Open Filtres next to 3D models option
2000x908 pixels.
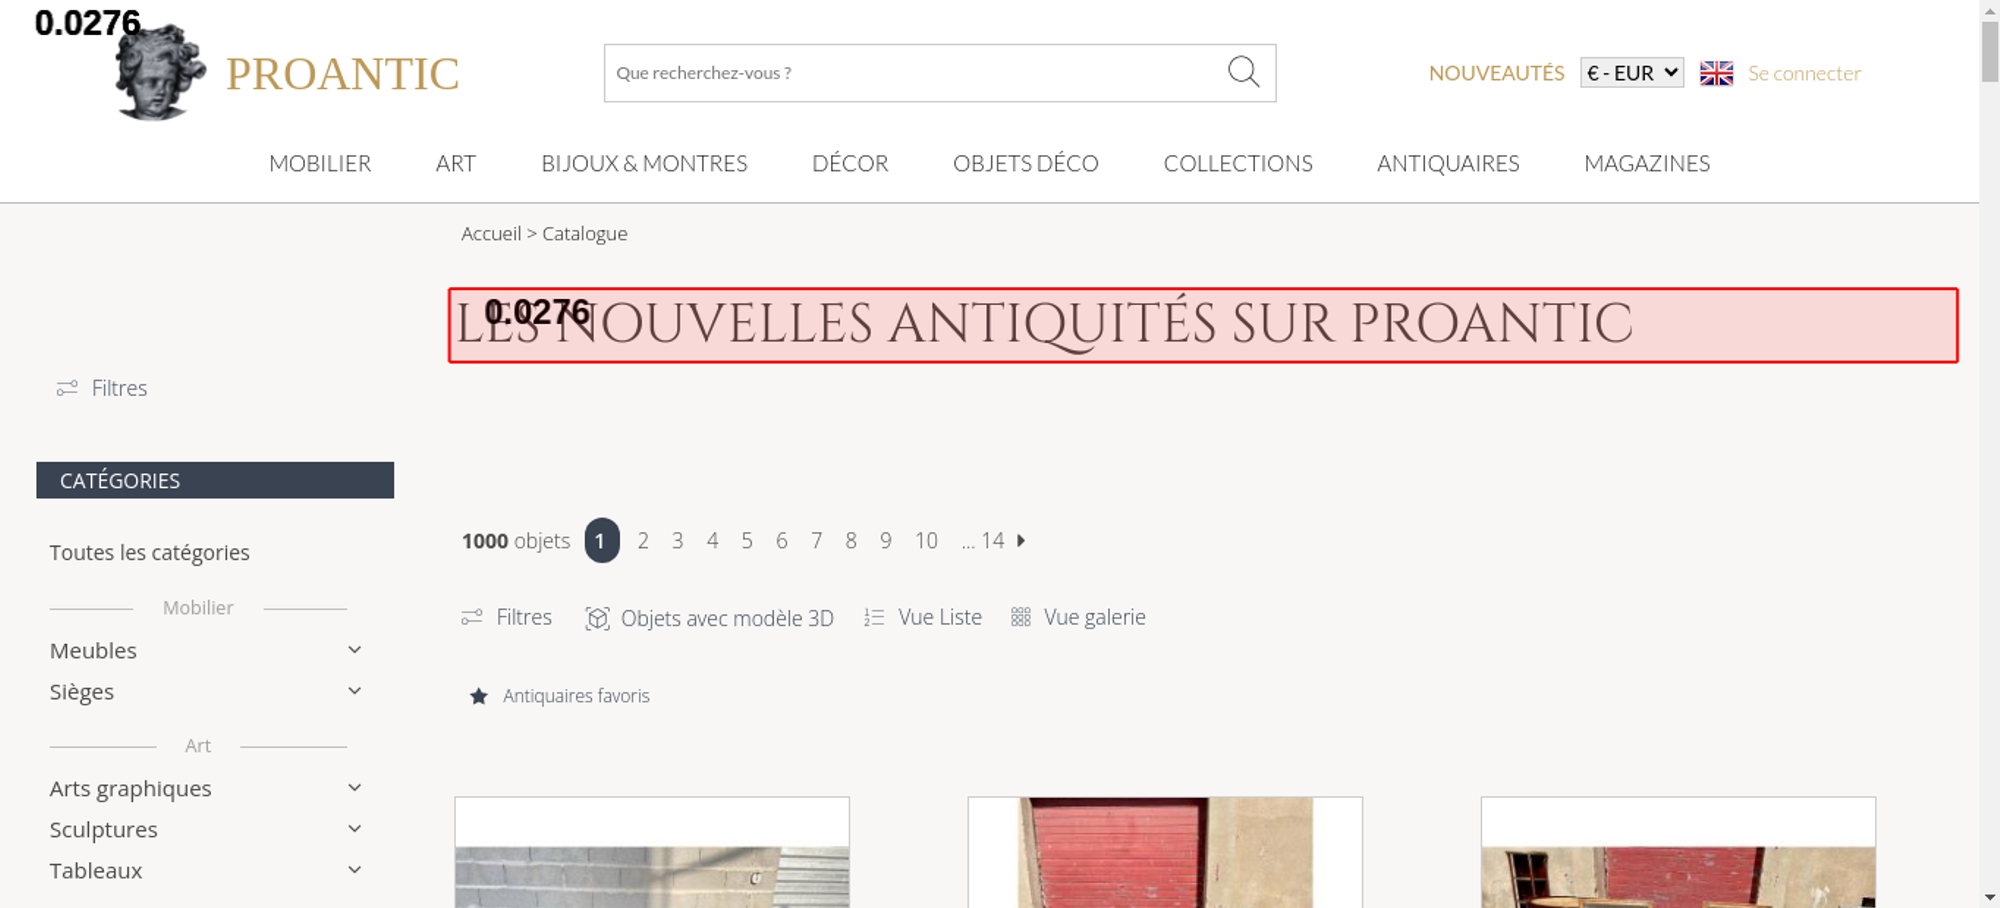[506, 617]
